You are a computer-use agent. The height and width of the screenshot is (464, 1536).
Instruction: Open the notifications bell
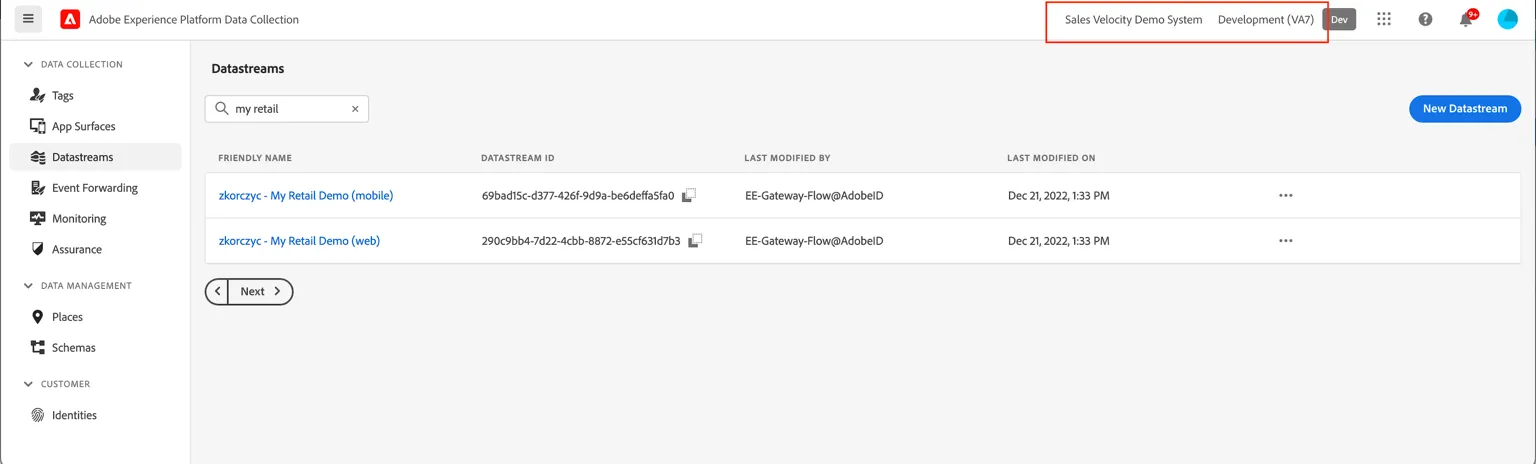tap(1467, 19)
